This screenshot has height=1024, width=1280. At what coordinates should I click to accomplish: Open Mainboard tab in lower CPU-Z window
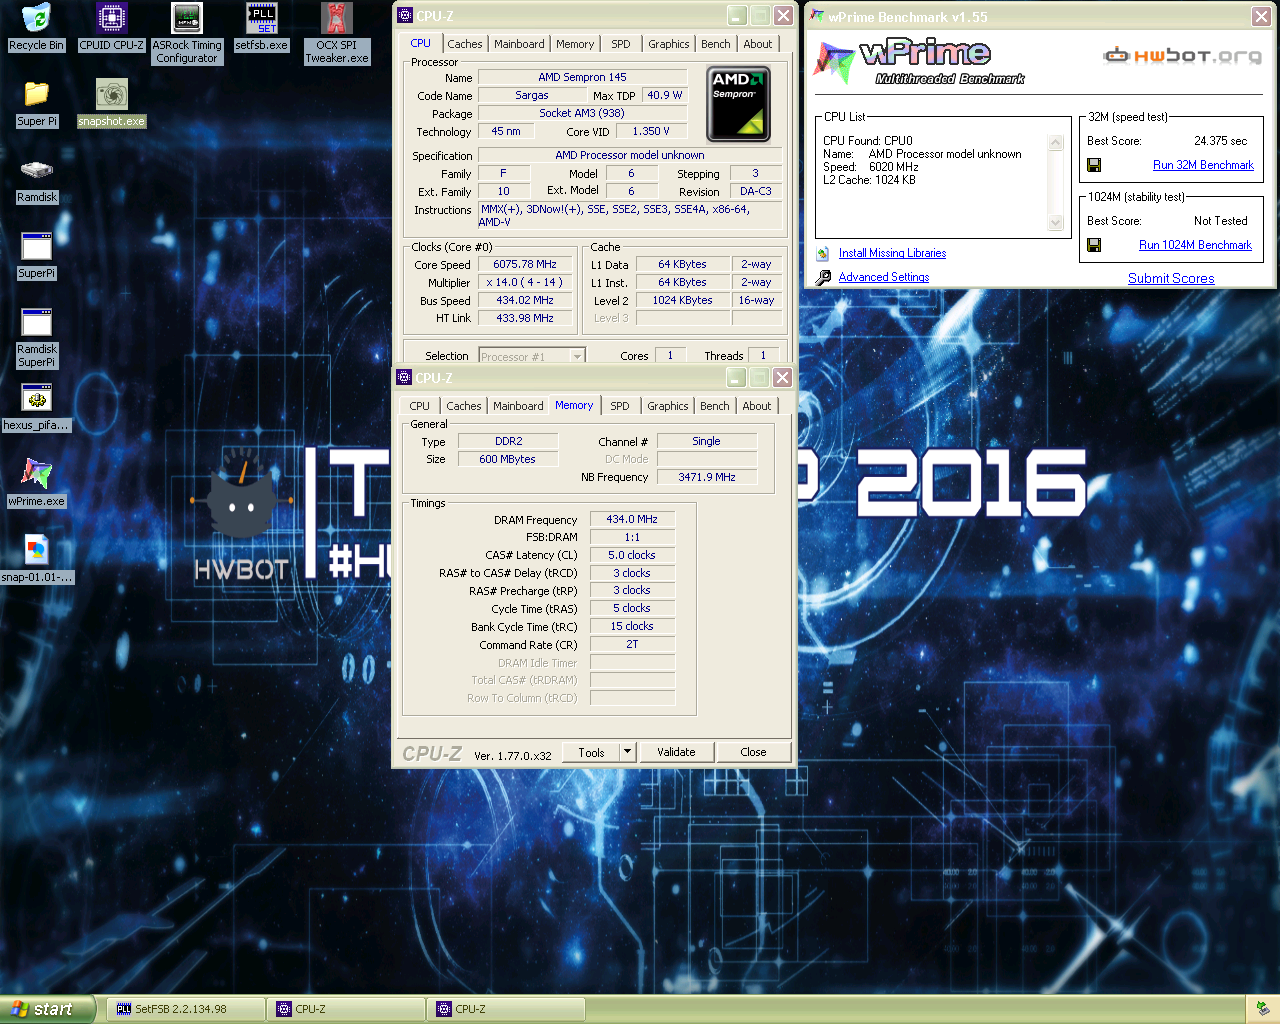pos(518,406)
